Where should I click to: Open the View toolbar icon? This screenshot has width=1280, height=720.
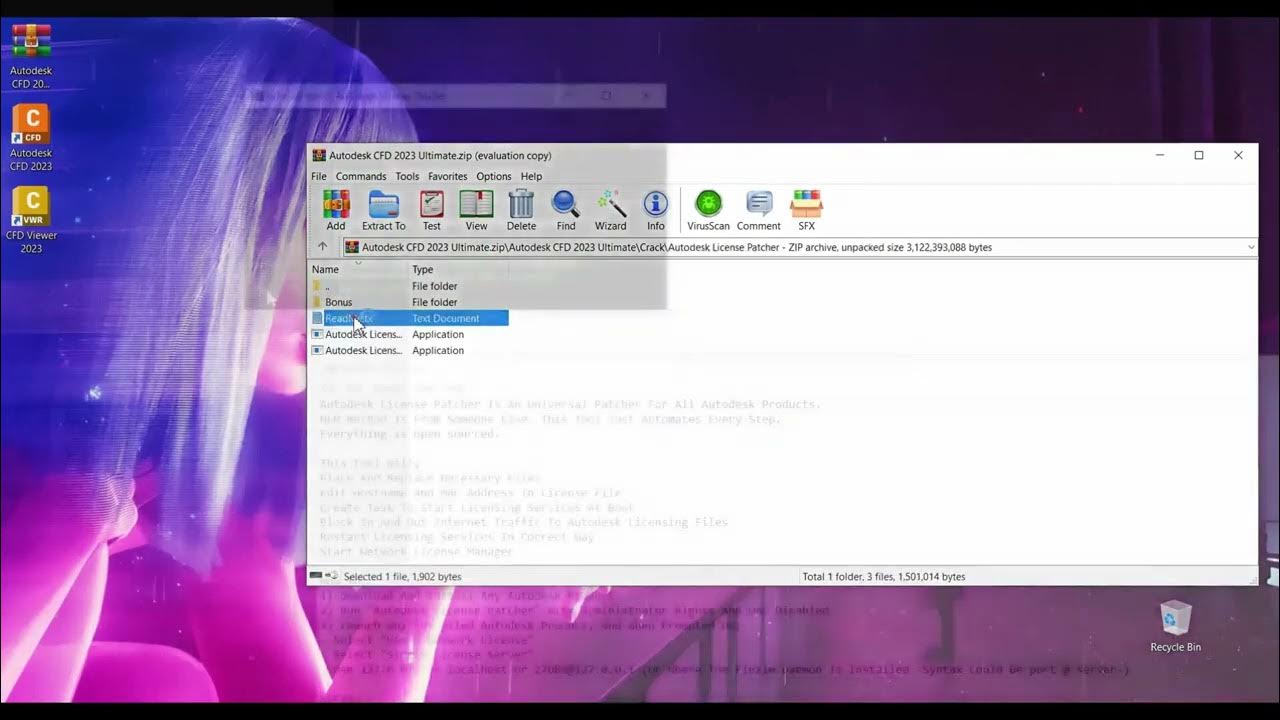tap(476, 211)
